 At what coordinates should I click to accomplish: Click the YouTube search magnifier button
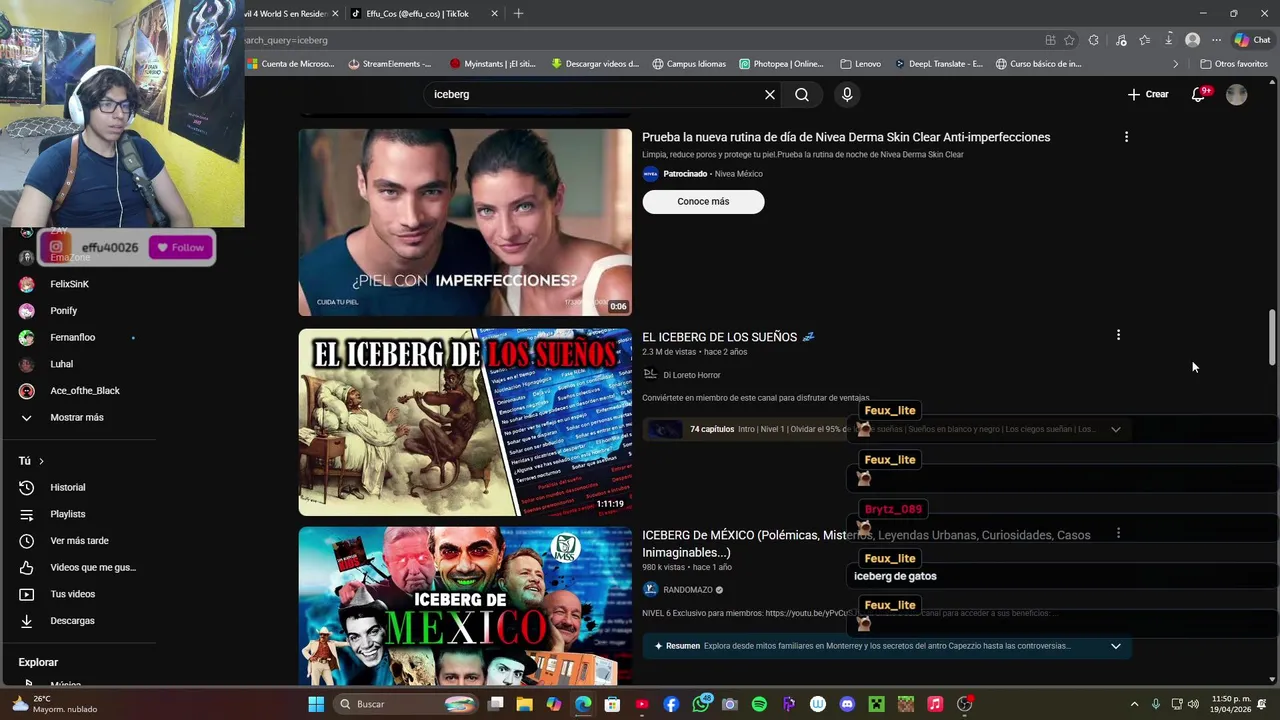(x=802, y=94)
